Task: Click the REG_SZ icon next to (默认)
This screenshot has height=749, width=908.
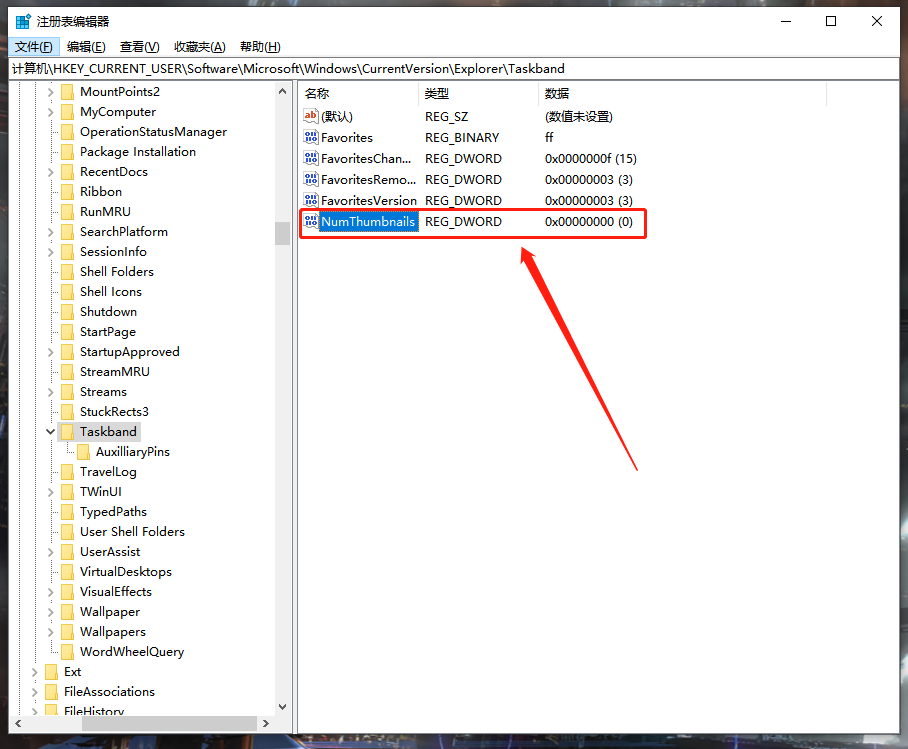Action: pyautogui.click(x=310, y=116)
